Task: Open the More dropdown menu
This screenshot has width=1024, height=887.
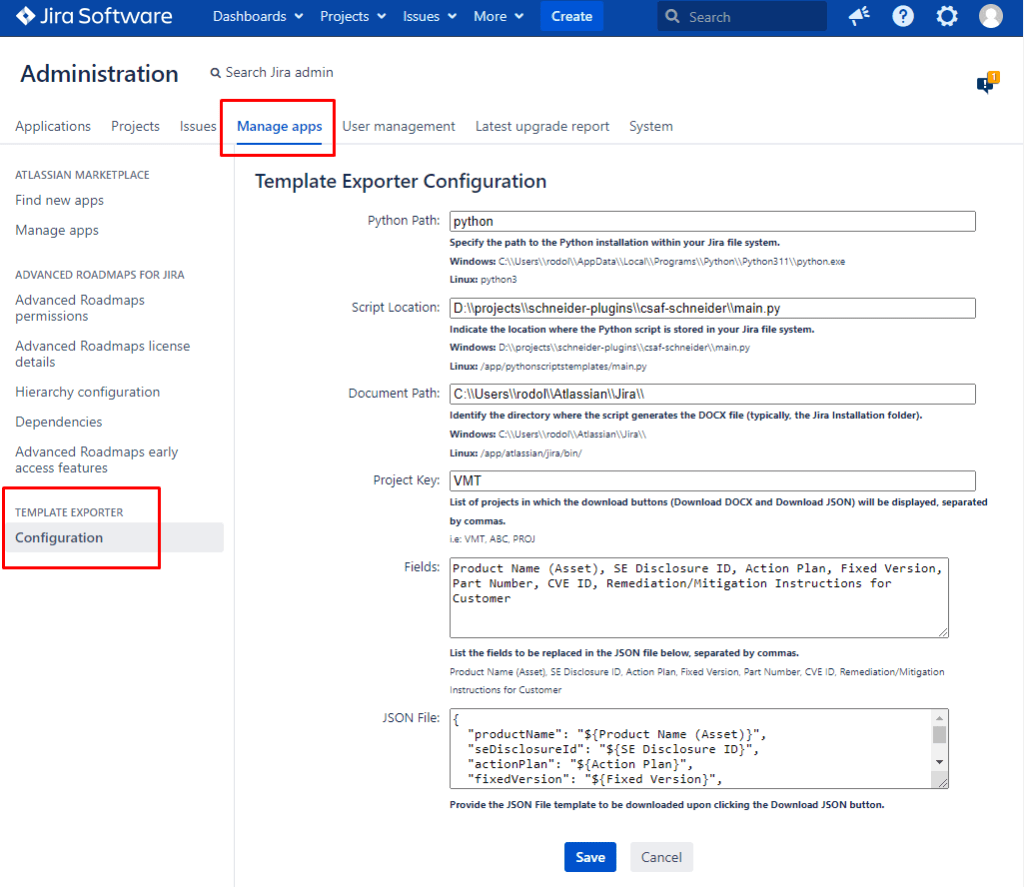Action: (498, 17)
